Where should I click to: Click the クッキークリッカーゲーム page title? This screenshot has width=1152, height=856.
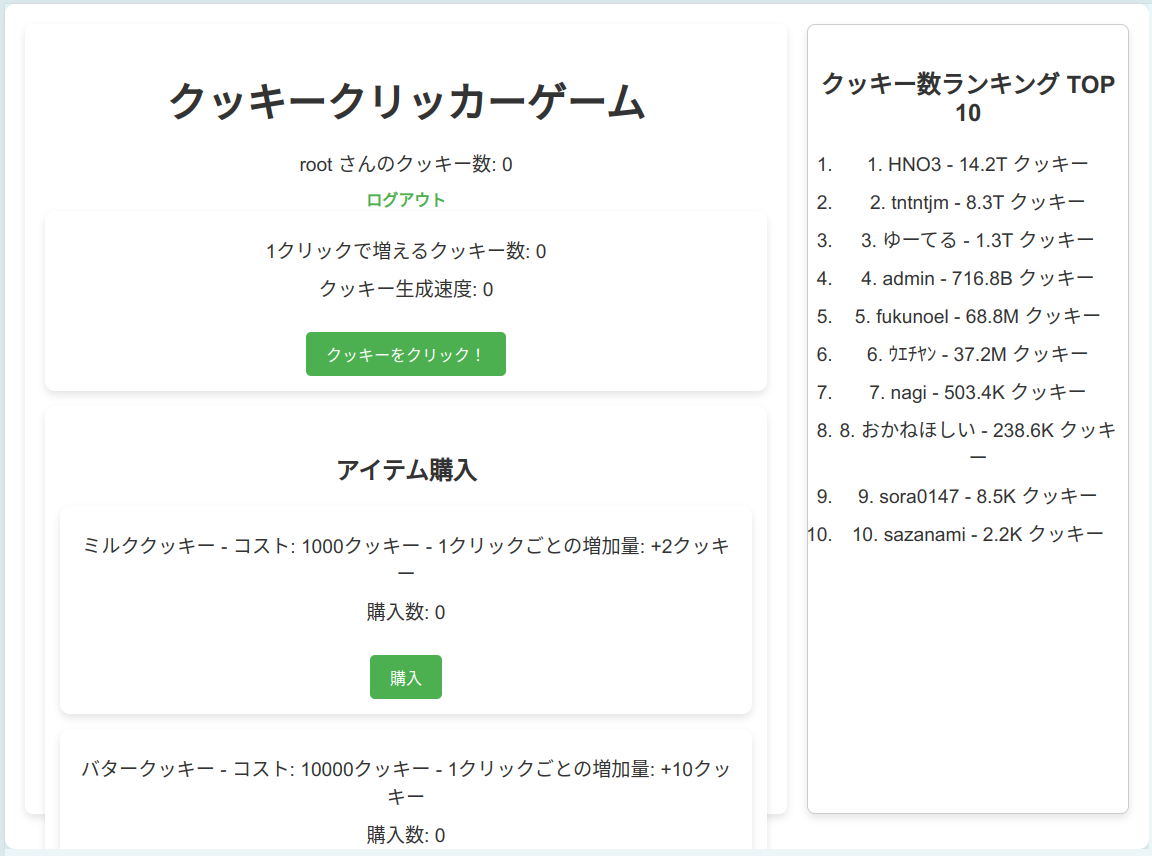pyautogui.click(x=406, y=102)
